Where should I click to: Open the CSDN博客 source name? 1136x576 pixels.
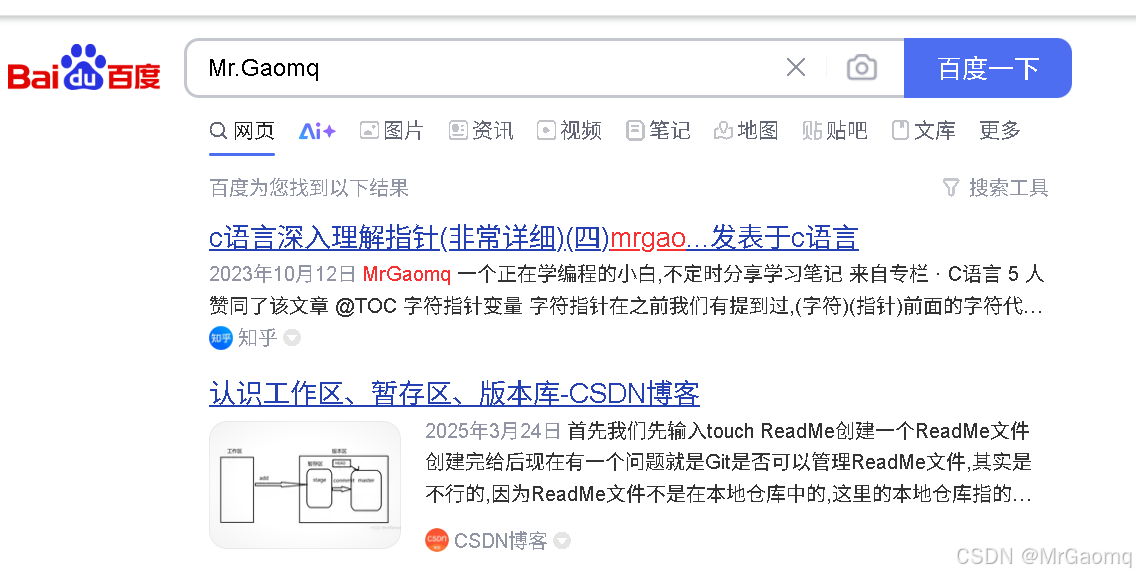[500, 540]
